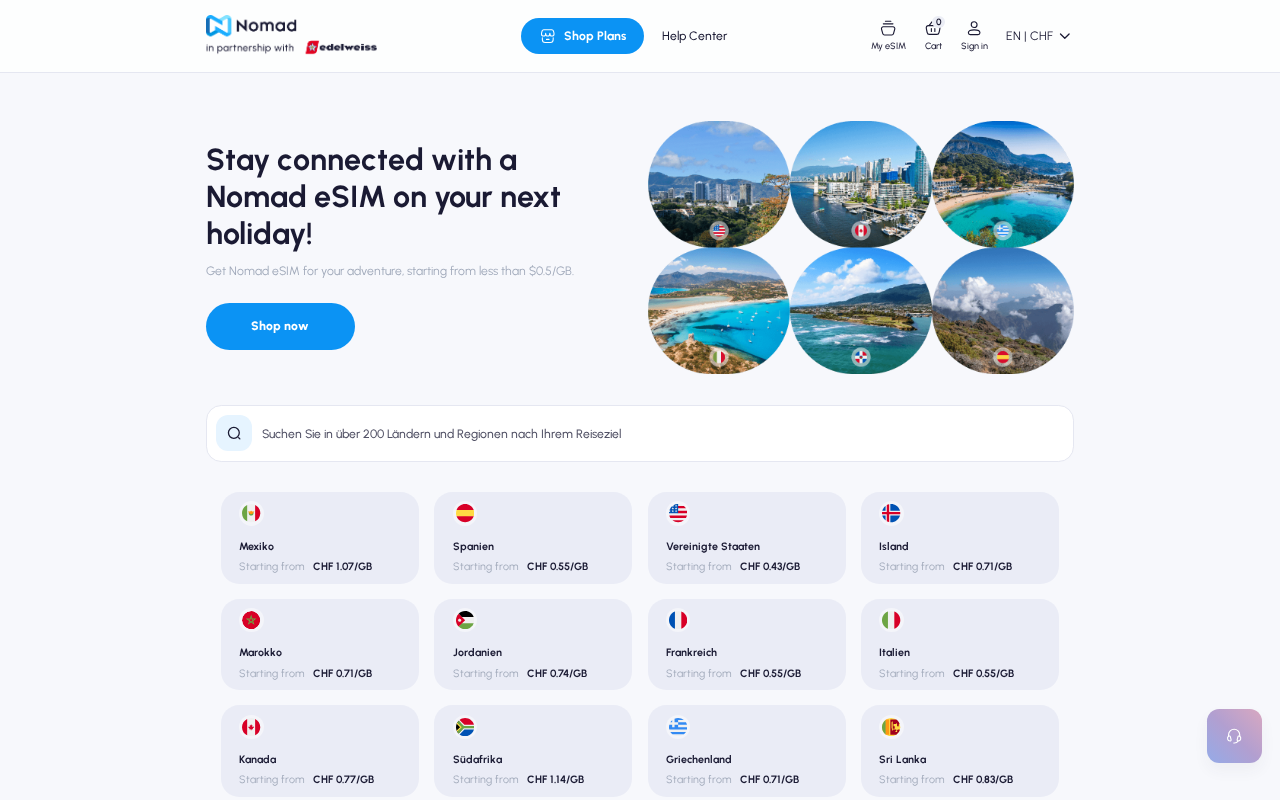Open the support headset chat icon
The image size is (1280, 800).
click(1234, 736)
